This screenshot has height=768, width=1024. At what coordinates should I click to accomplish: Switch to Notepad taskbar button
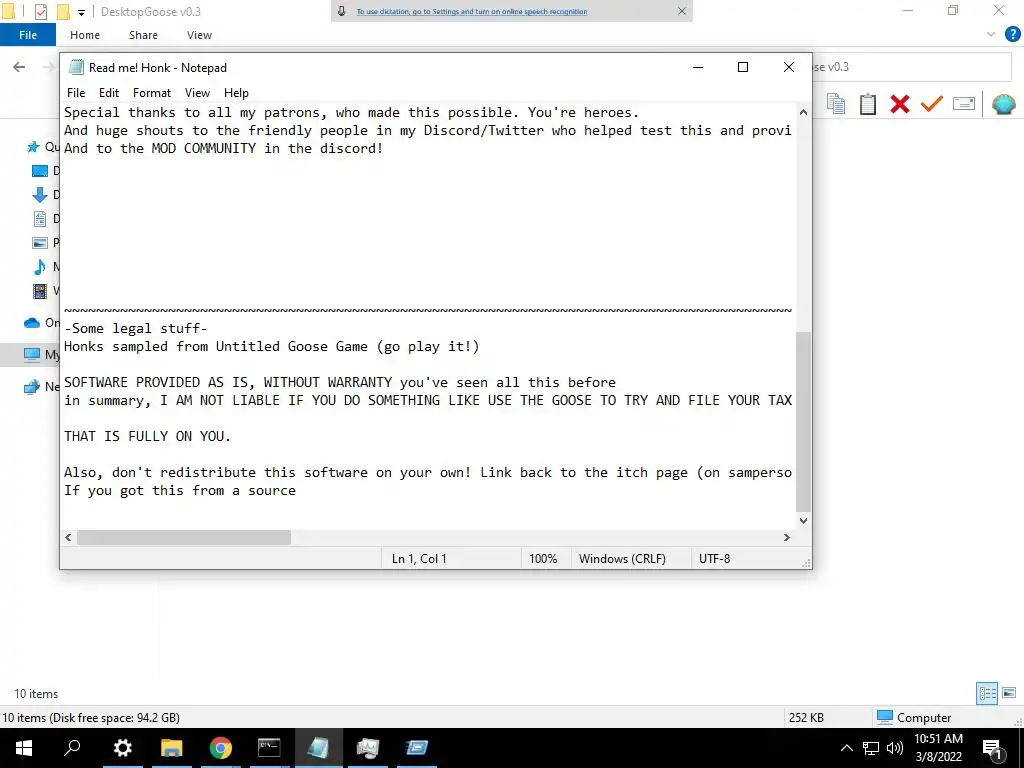[319, 748]
